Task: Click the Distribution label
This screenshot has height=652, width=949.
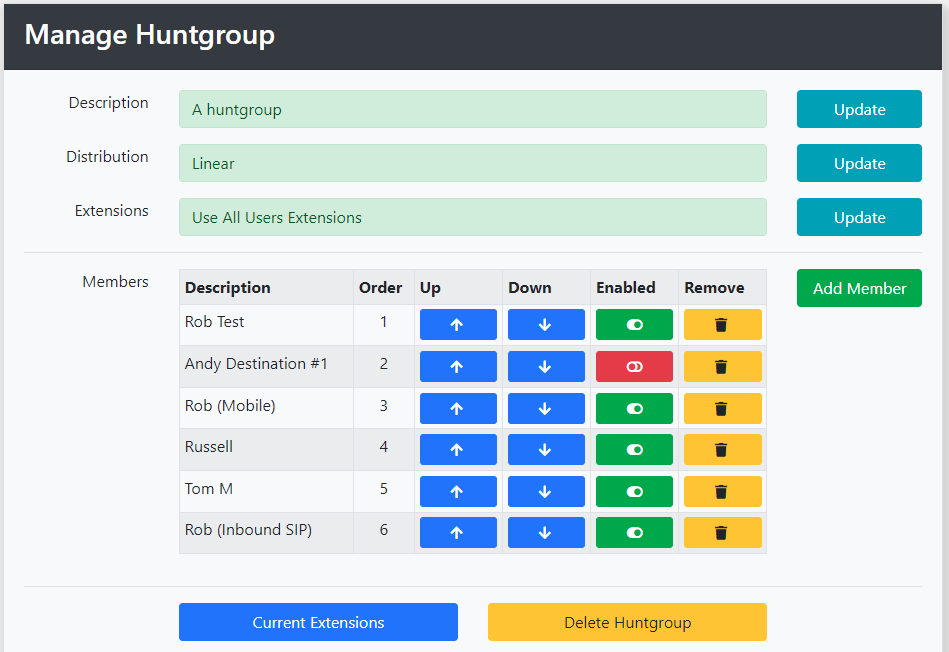Action: (107, 157)
